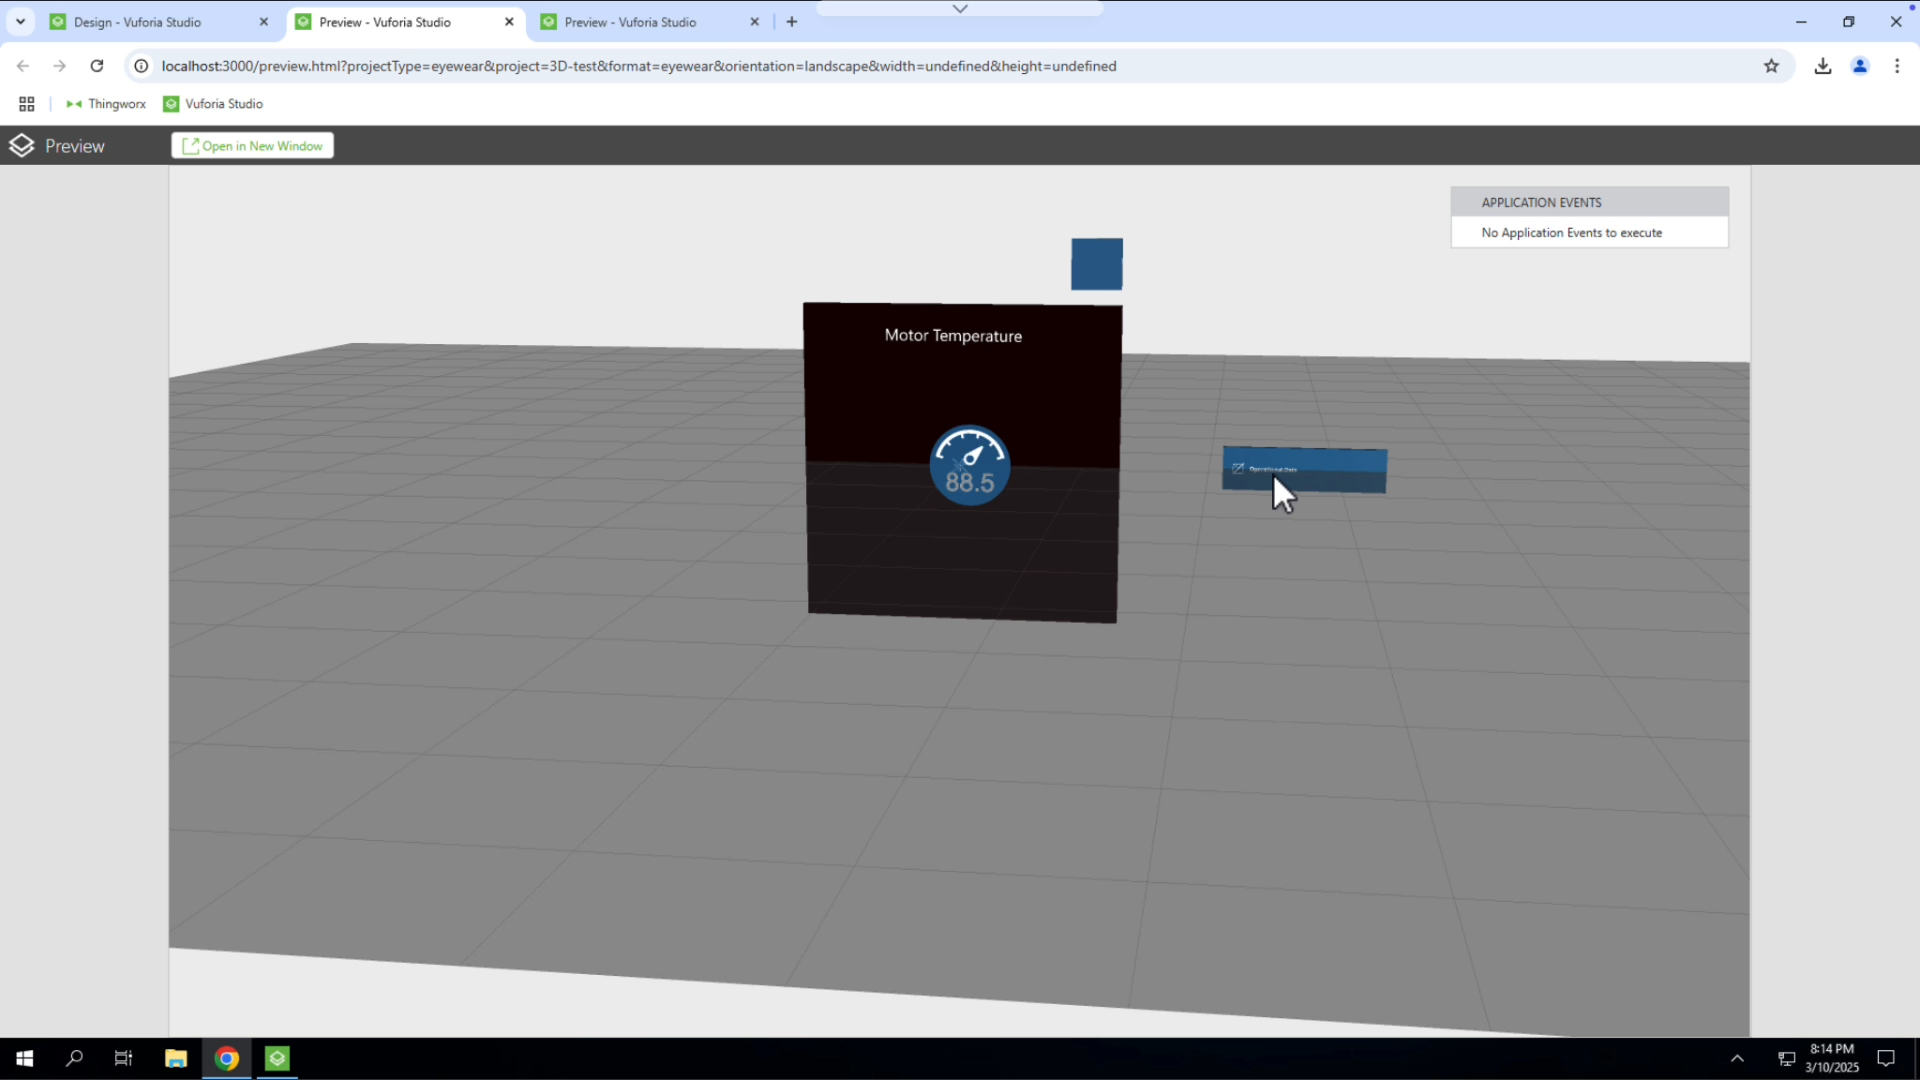Screen dimensions: 1920x1080
Task: Click the Motor Temperature label
Action: click(x=953, y=336)
